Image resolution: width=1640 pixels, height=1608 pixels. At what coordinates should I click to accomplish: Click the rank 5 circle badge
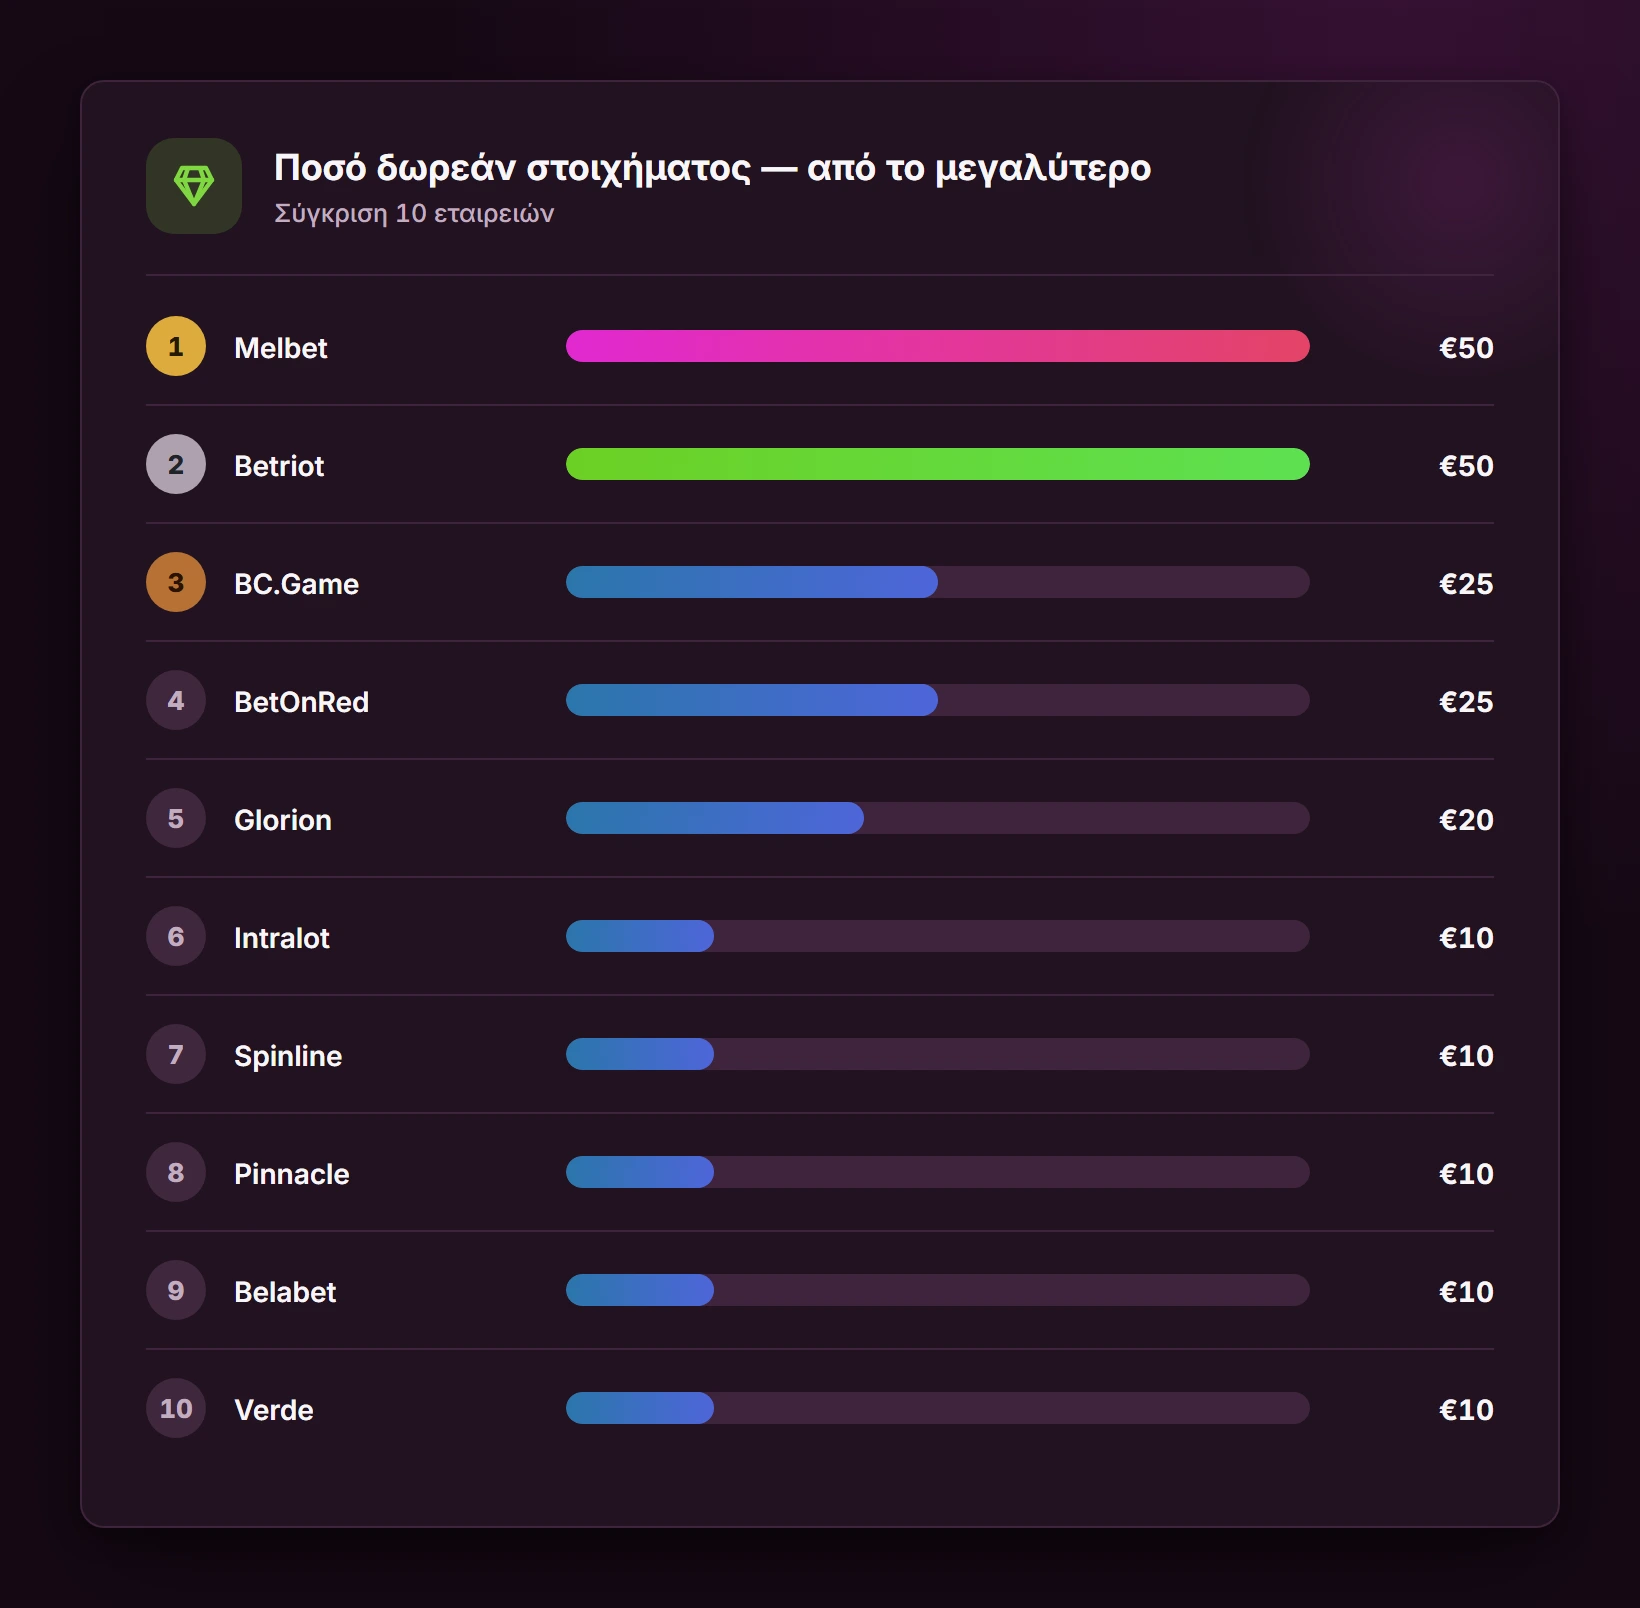[x=176, y=818]
